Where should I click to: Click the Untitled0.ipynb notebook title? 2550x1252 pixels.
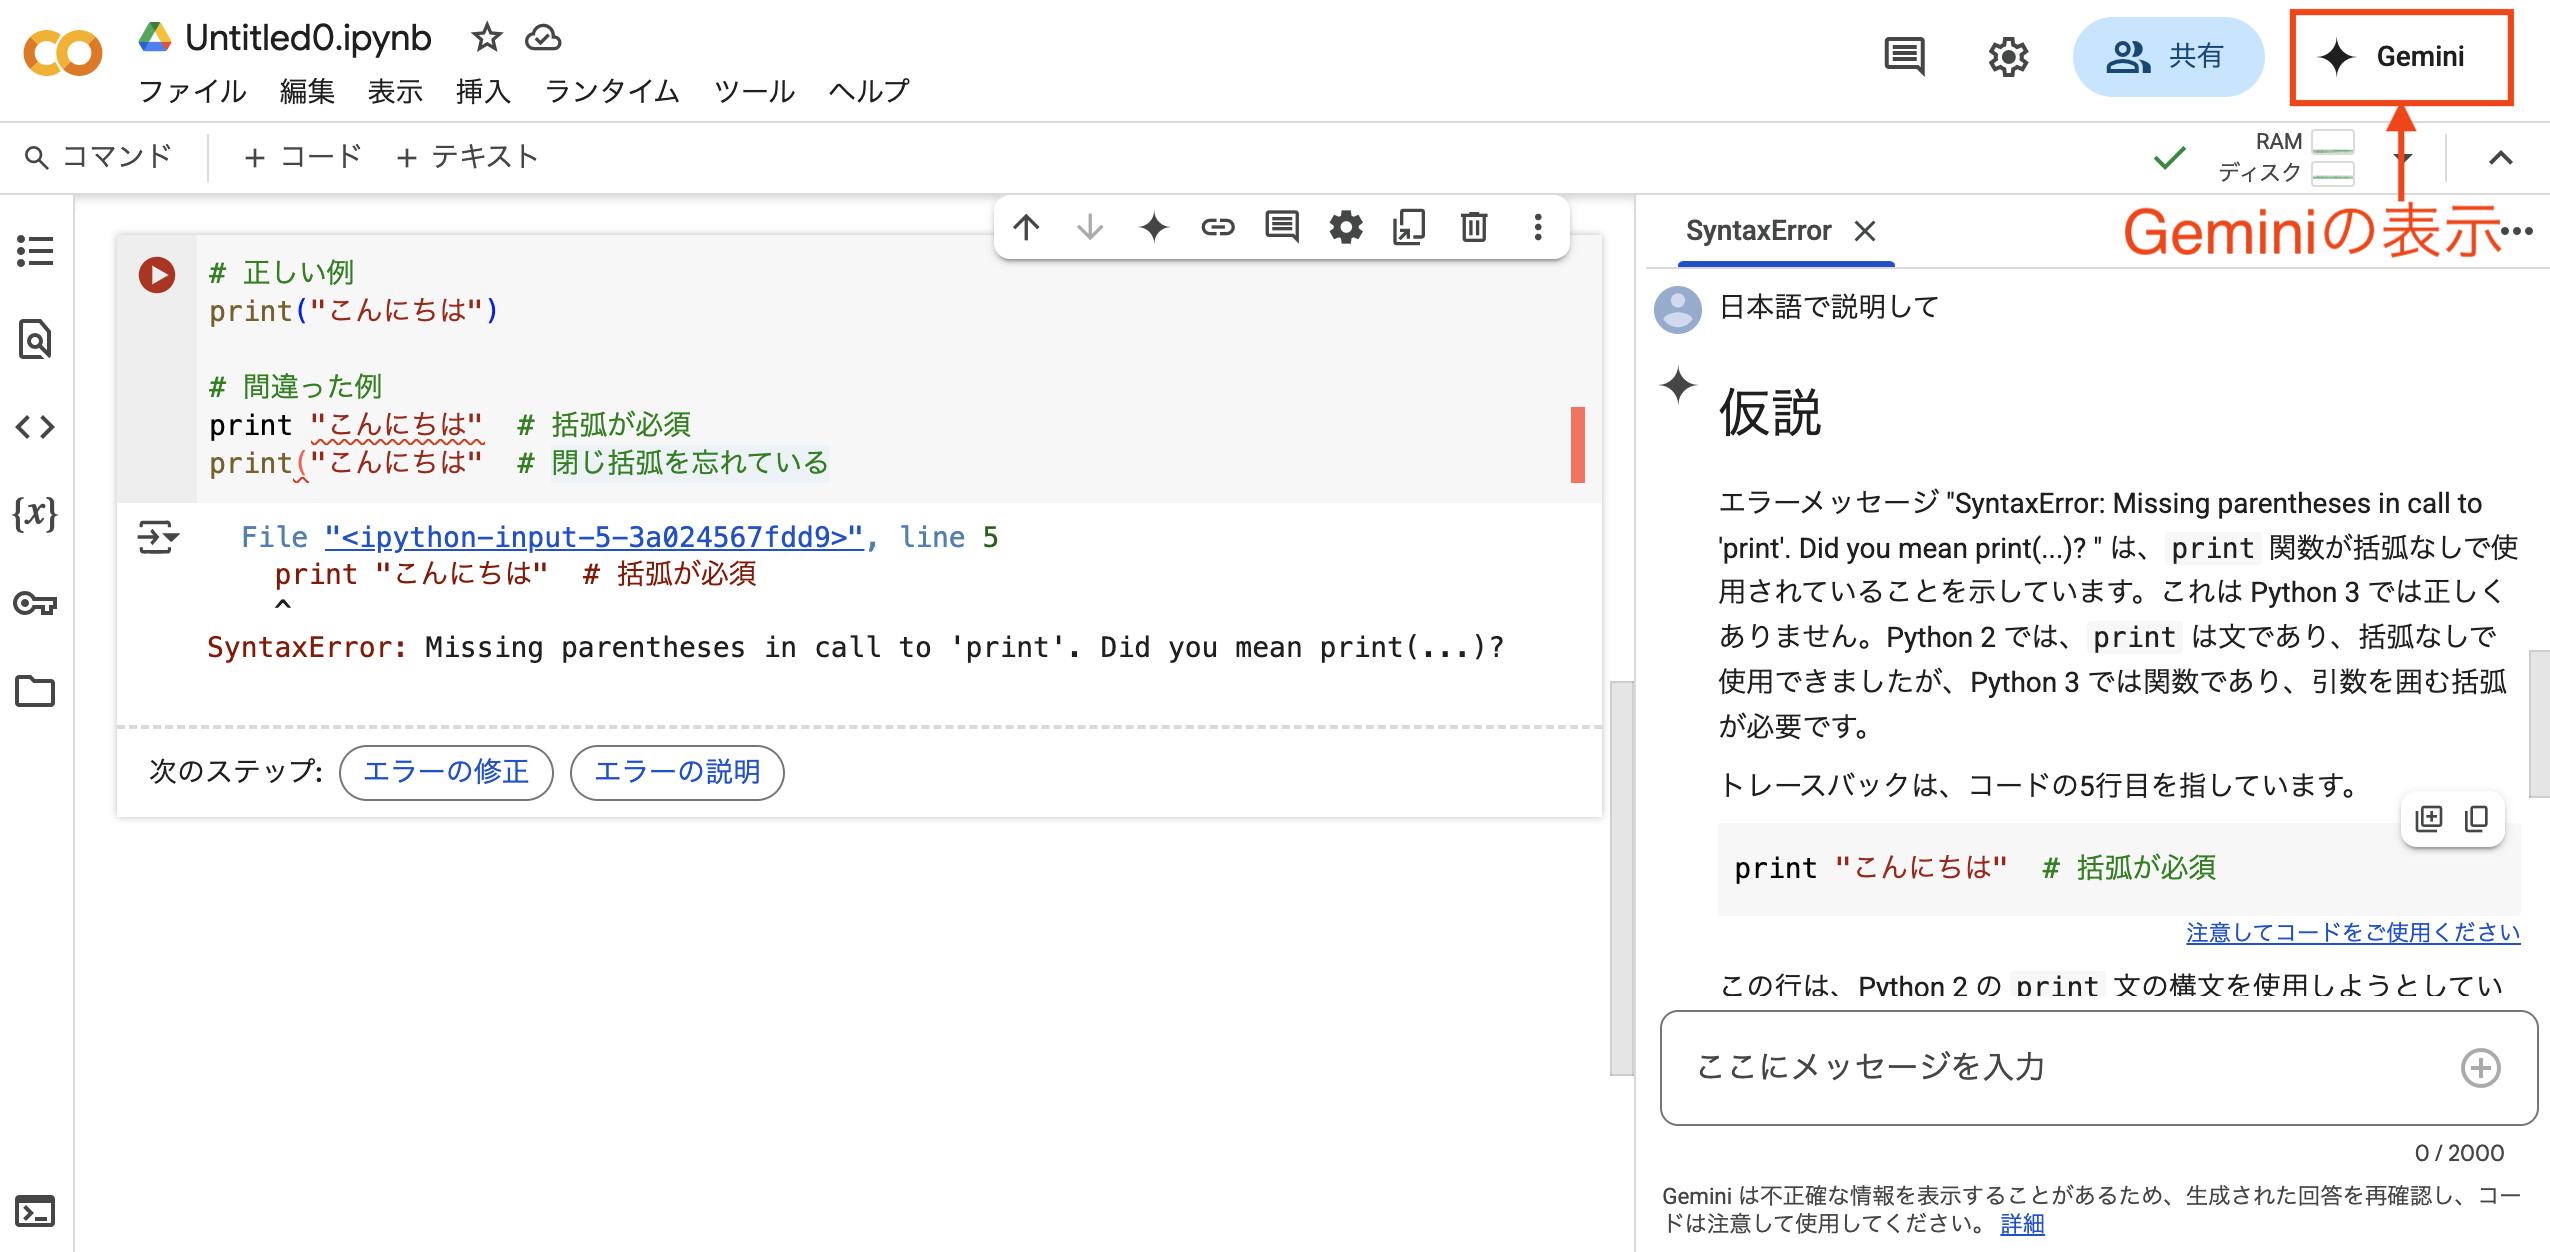click(x=308, y=38)
